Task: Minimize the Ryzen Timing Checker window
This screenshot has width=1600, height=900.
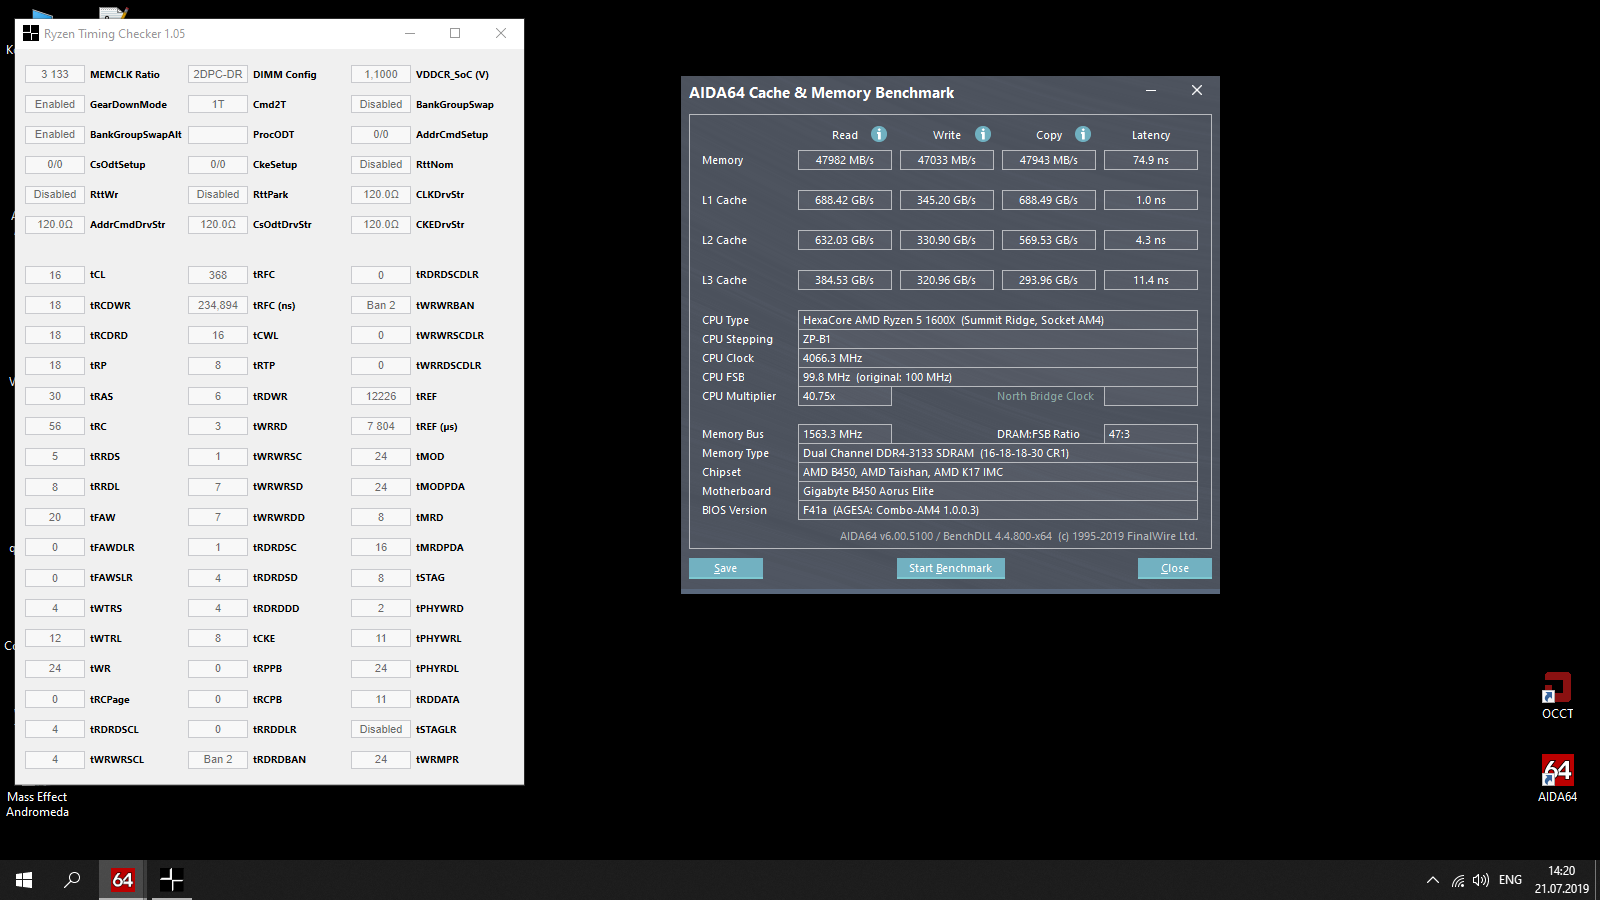Action: coord(410,33)
